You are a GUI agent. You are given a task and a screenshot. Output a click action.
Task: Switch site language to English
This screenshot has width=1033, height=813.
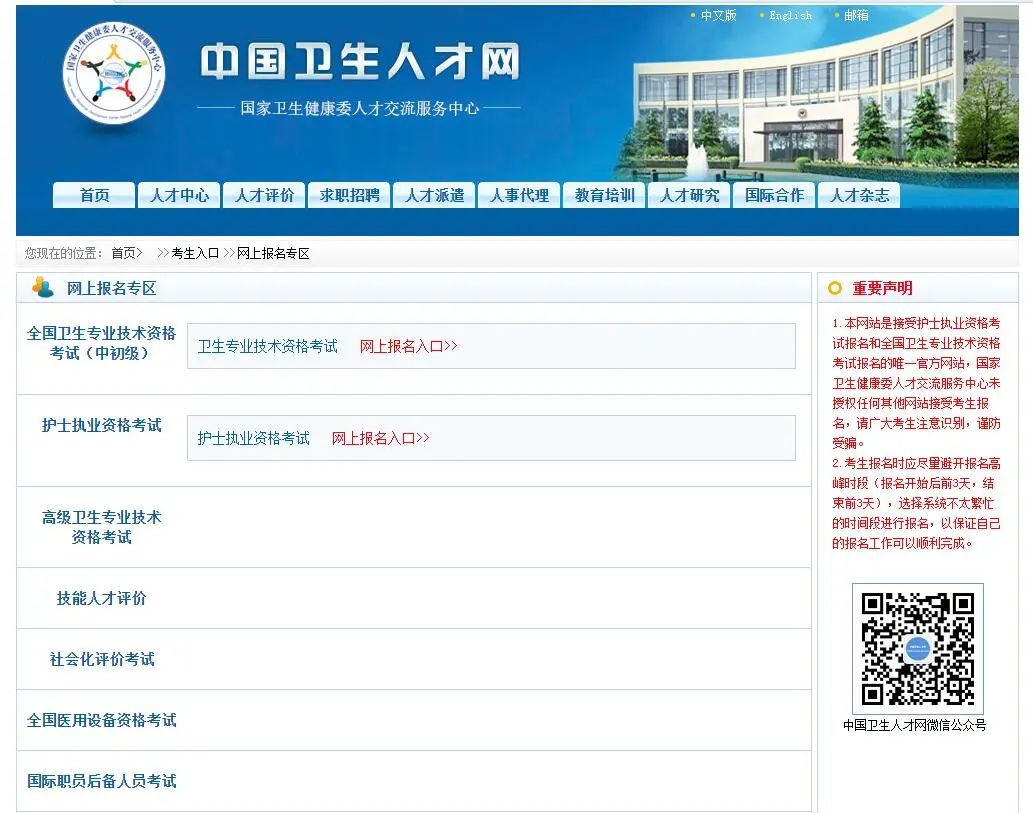pos(789,15)
